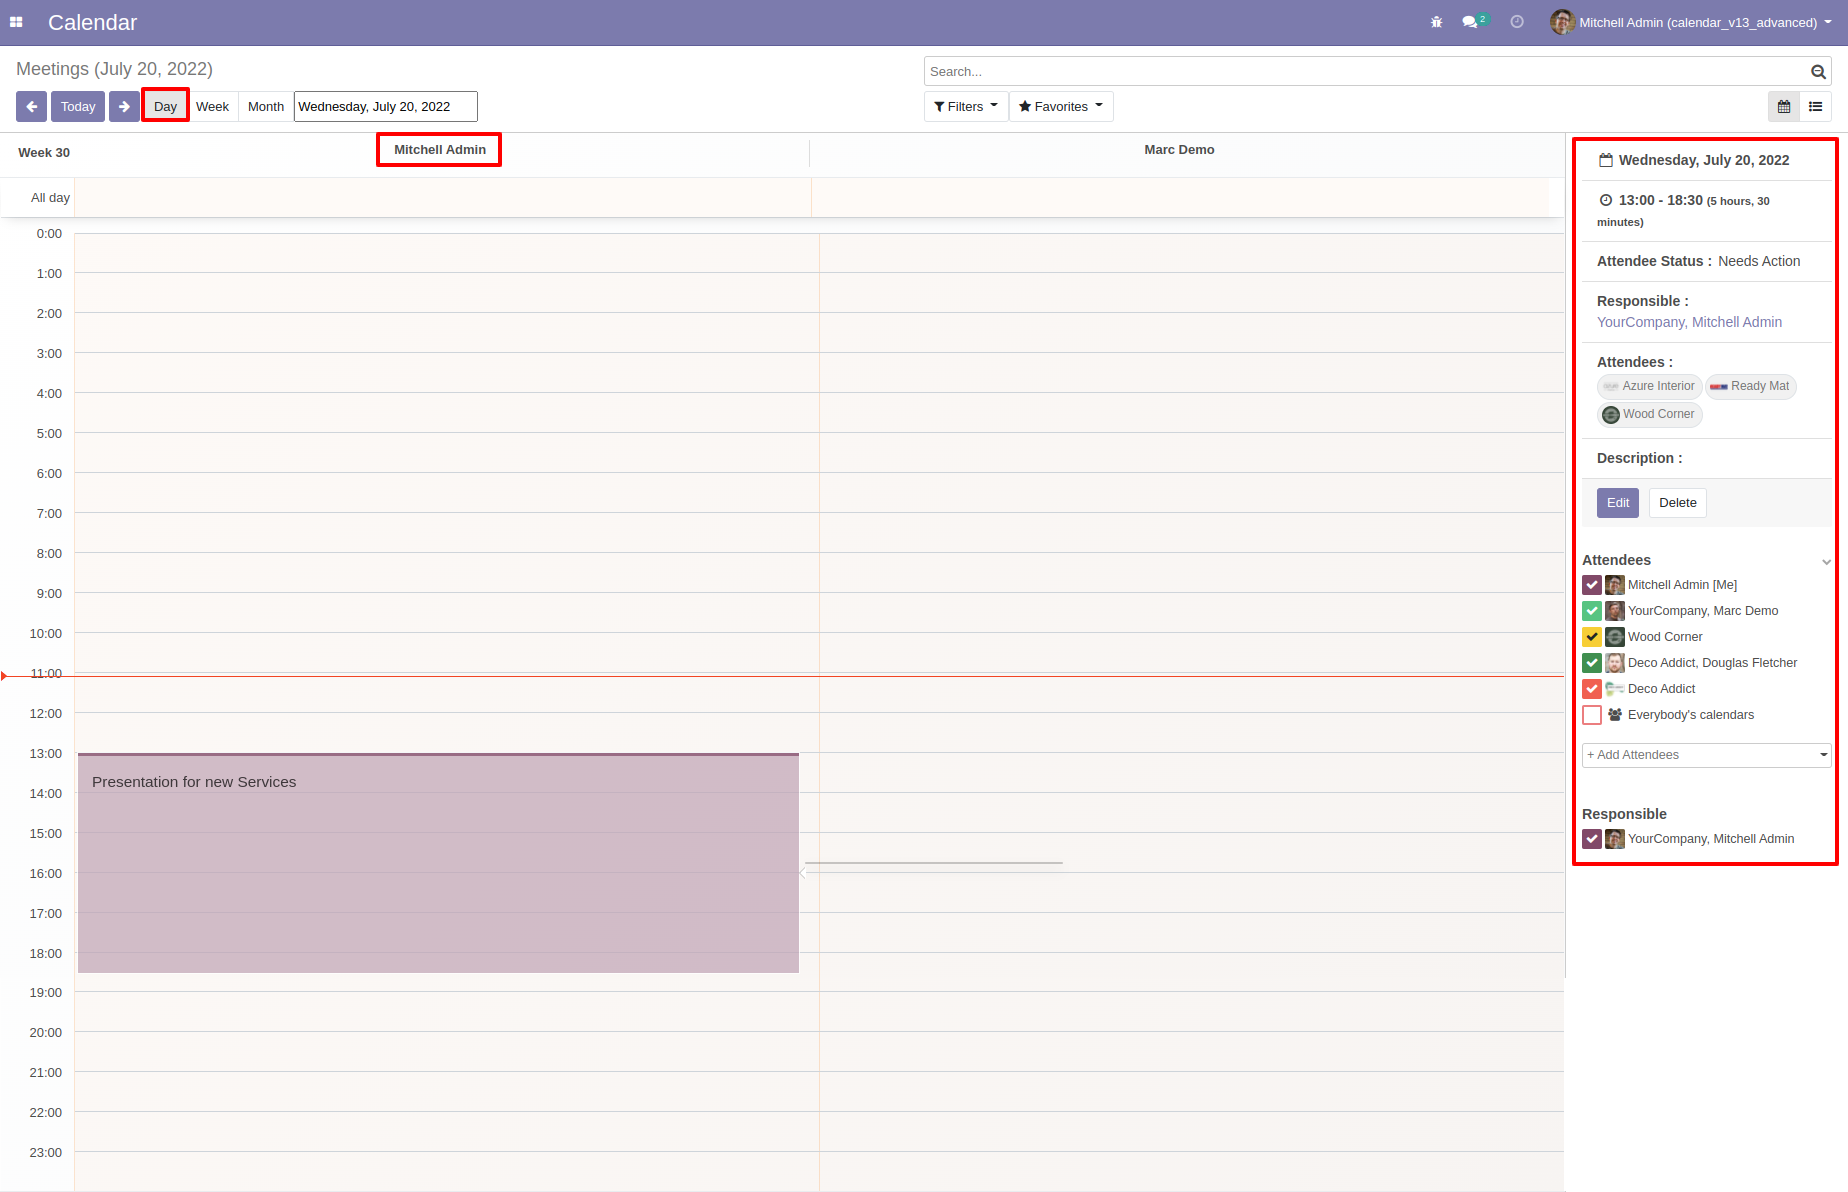
Task: Click Mitchell Admin avatar in top bar
Action: point(1562,22)
